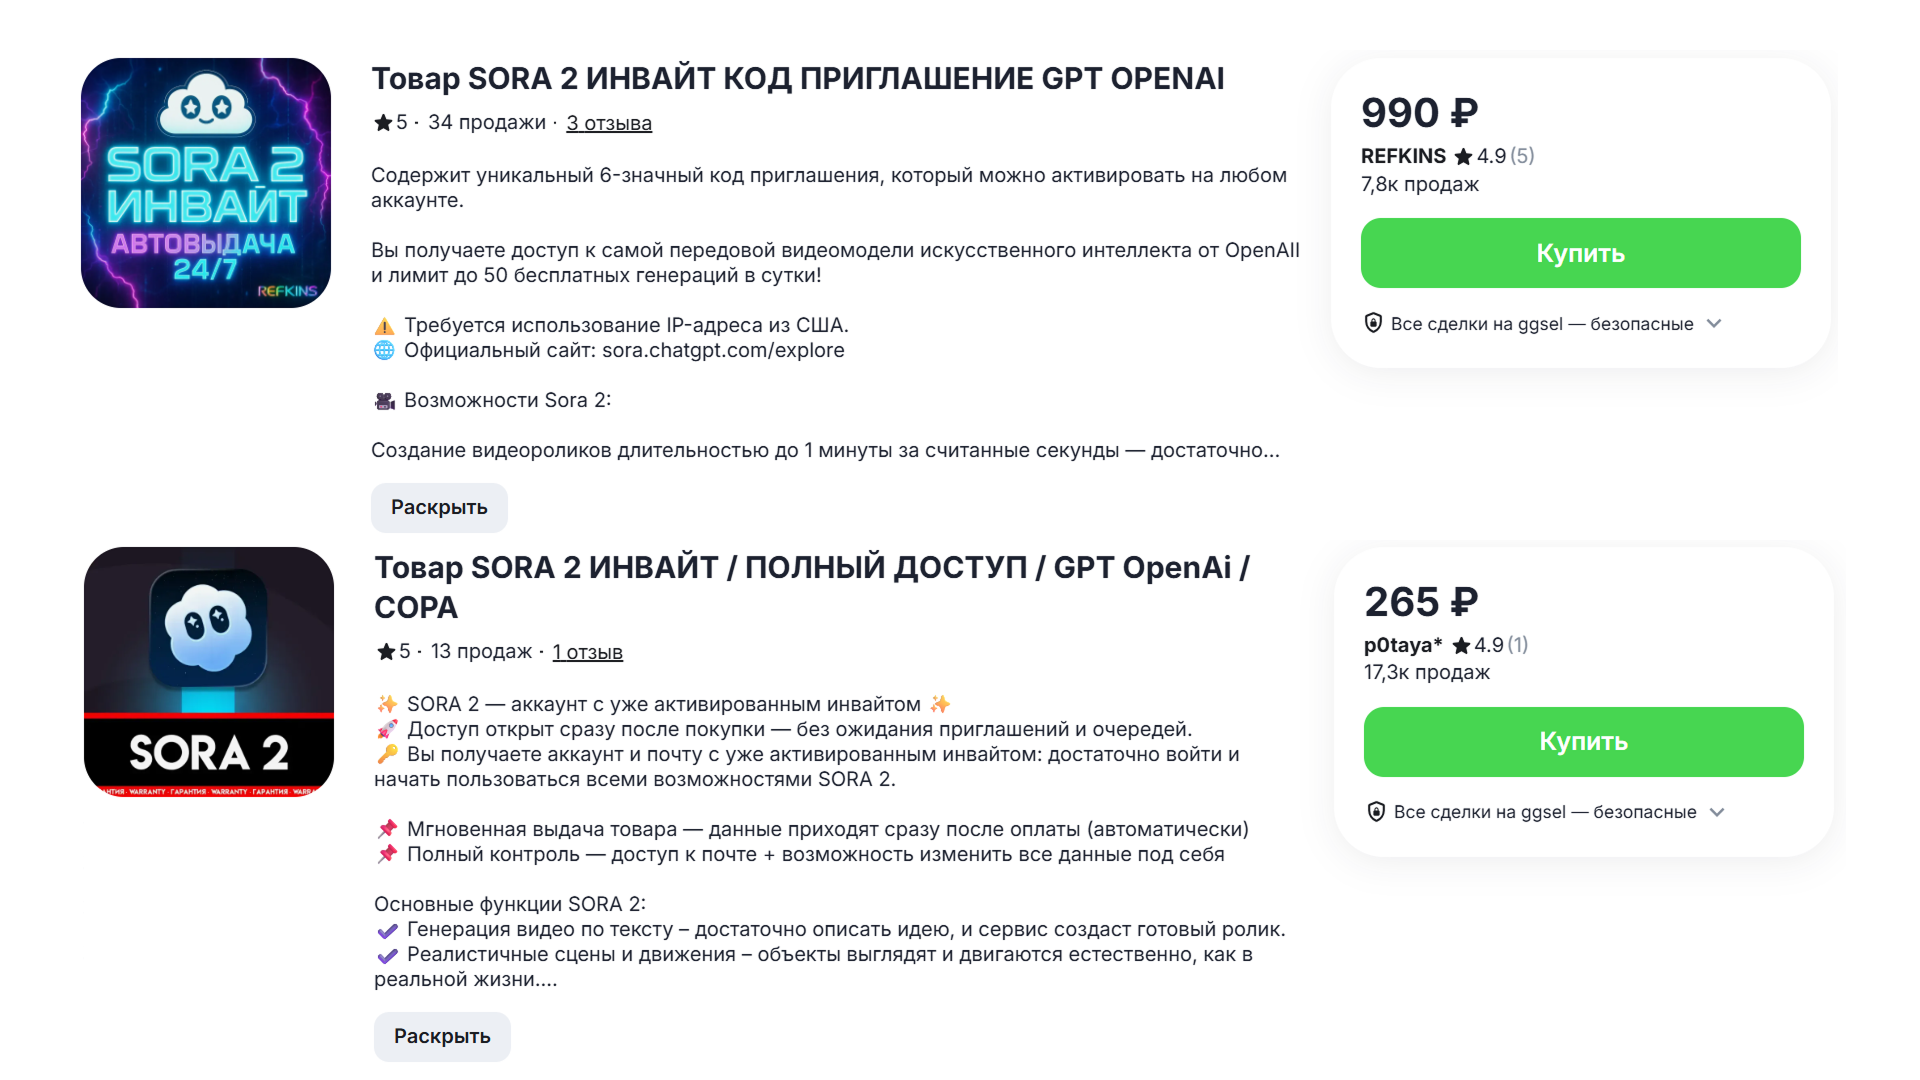1920x1080 pixels.
Task: Click the shield icon in 265 ₽ card
Action: 1376,812
